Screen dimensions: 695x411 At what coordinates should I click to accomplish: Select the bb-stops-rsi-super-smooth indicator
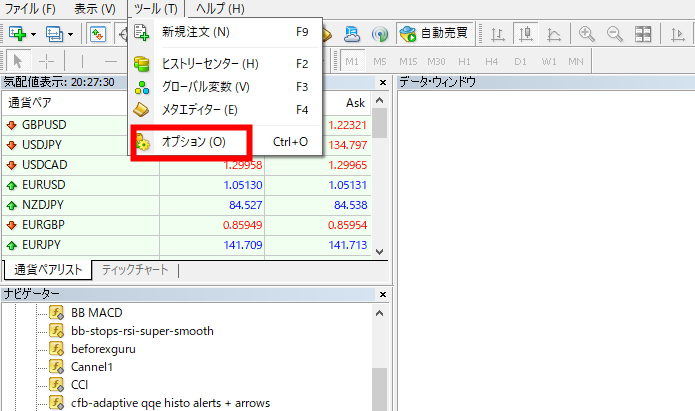[142, 331]
